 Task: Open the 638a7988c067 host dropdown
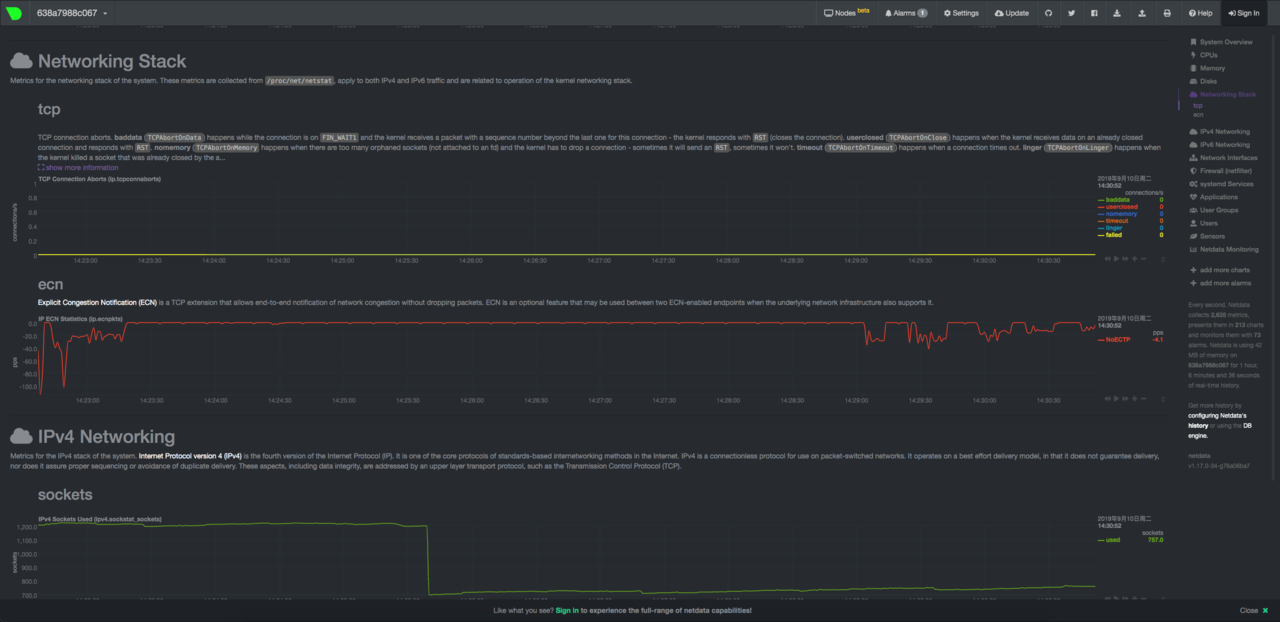[x=72, y=13]
